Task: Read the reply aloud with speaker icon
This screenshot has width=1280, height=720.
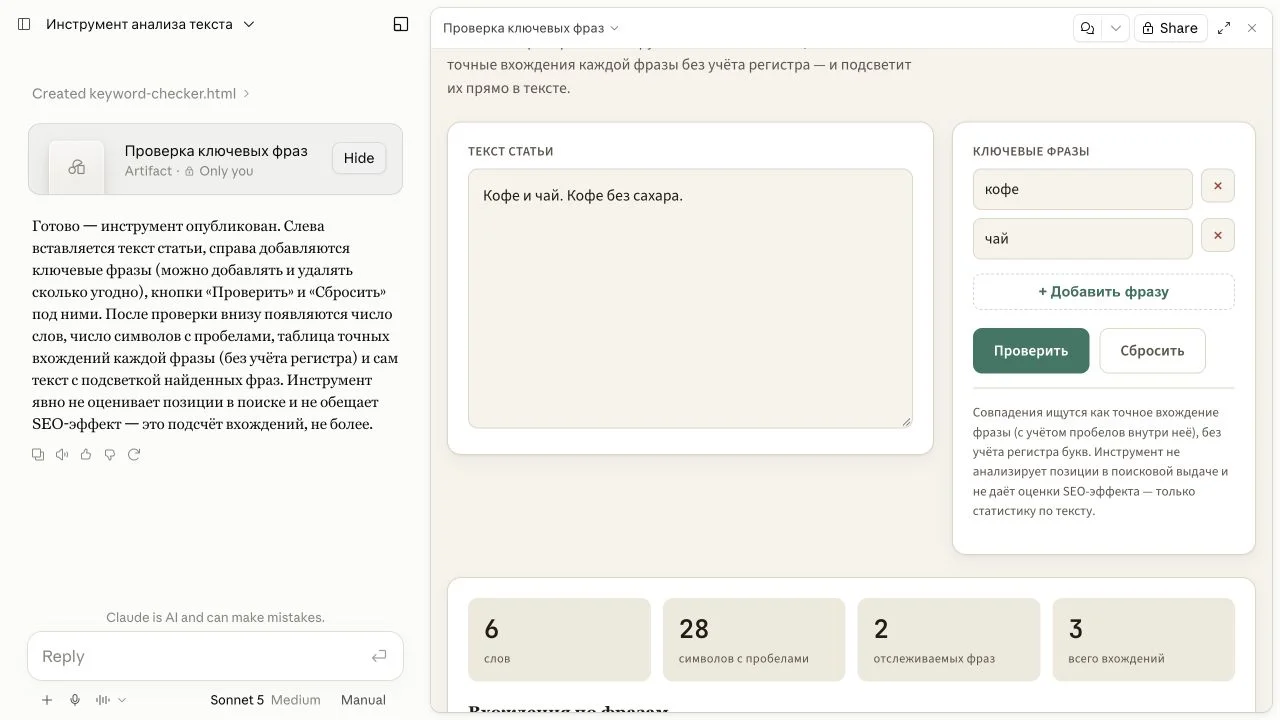Action: [62, 454]
